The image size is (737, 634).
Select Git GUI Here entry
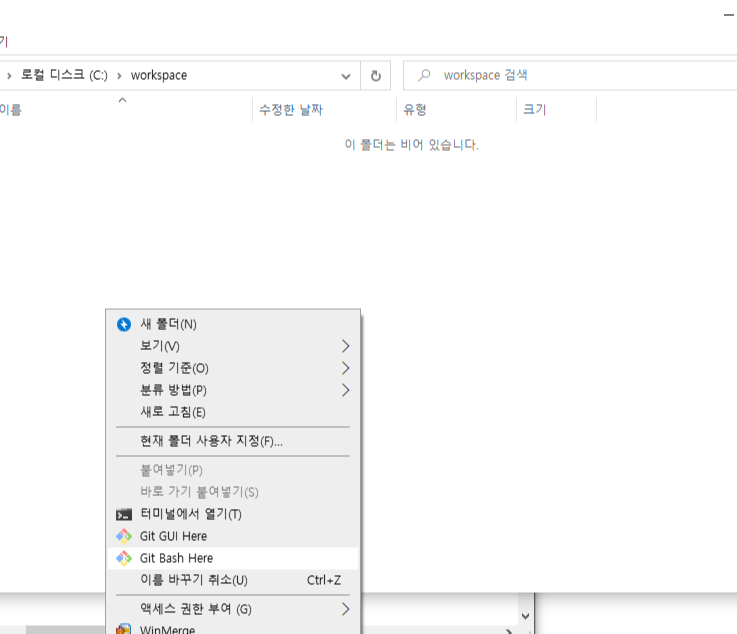pos(233,536)
